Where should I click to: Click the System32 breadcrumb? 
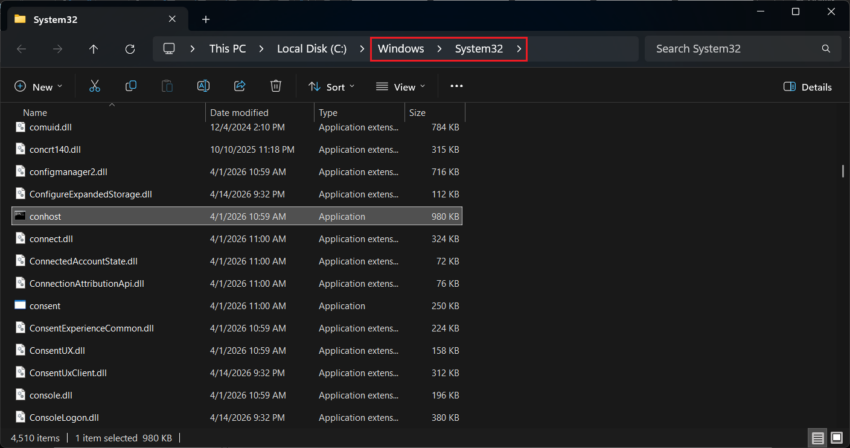tap(479, 49)
